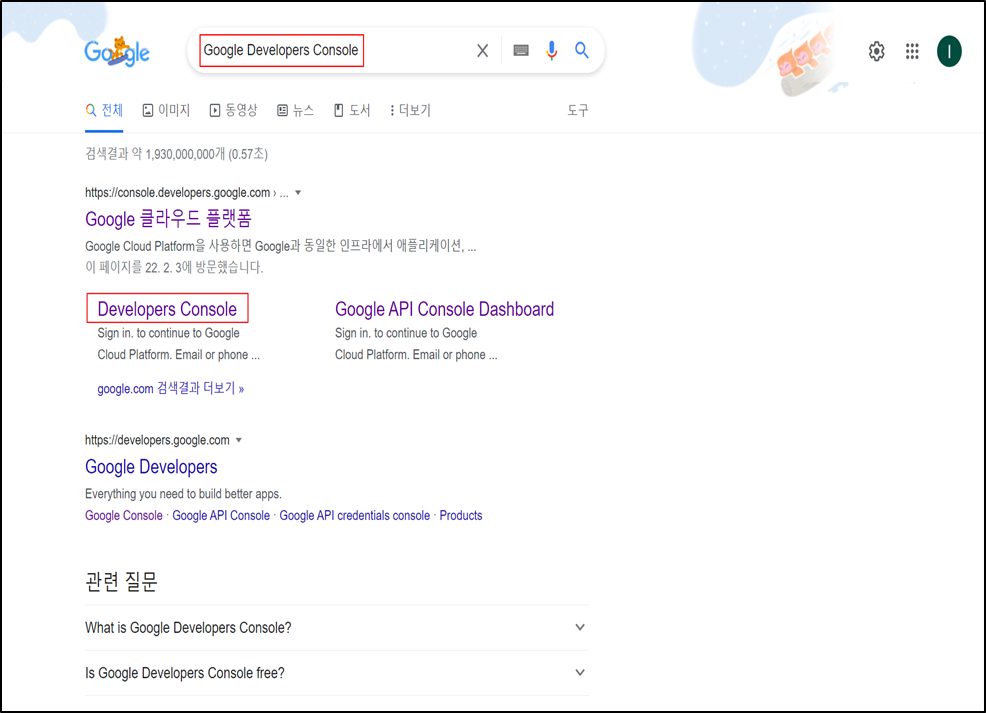Image resolution: width=986 pixels, height=713 pixels.
Task: Open the on-screen keyboard input tool
Action: pyautogui.click(x=521, y=50)
